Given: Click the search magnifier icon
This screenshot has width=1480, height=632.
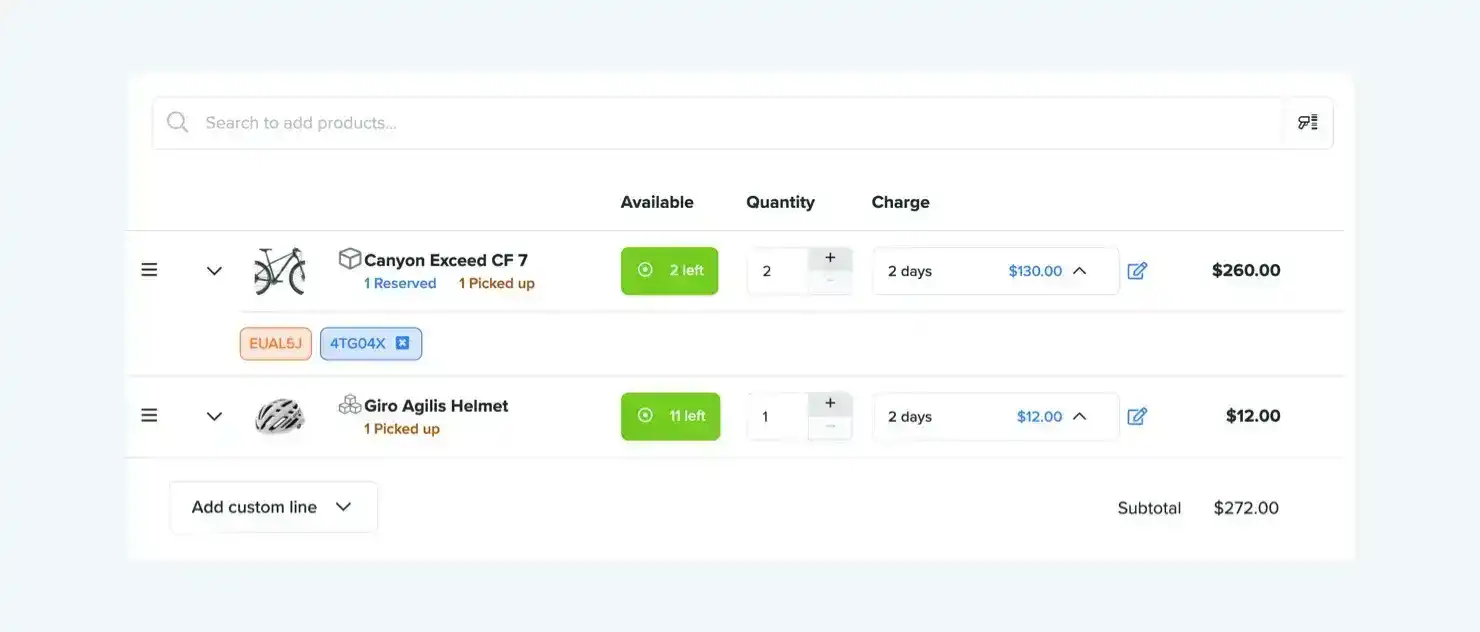Looking at the screenshot, I should (178, 122).
